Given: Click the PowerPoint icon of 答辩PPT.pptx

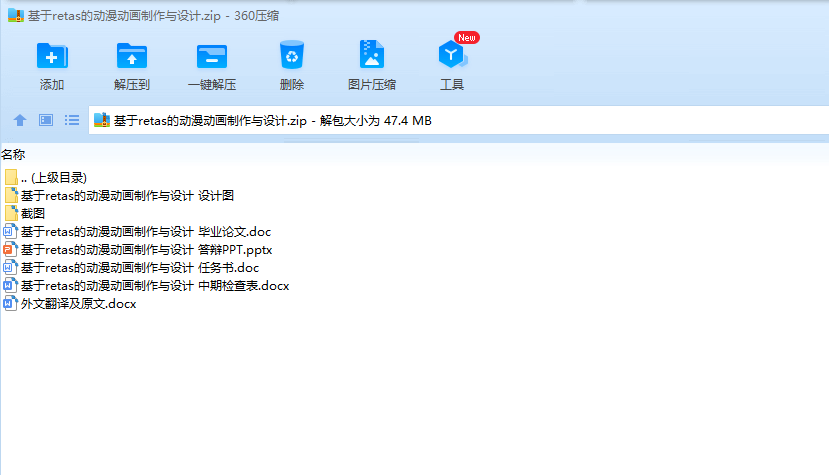Looking at the screenshot, I should (x=11, y=249).
